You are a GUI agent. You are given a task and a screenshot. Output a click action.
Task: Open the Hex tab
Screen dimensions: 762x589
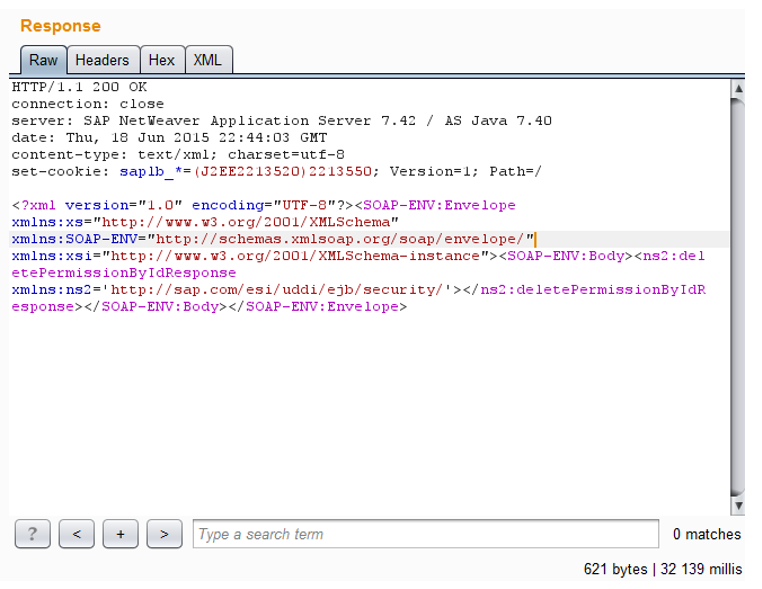pyautogui.click(x=162, y=60)
